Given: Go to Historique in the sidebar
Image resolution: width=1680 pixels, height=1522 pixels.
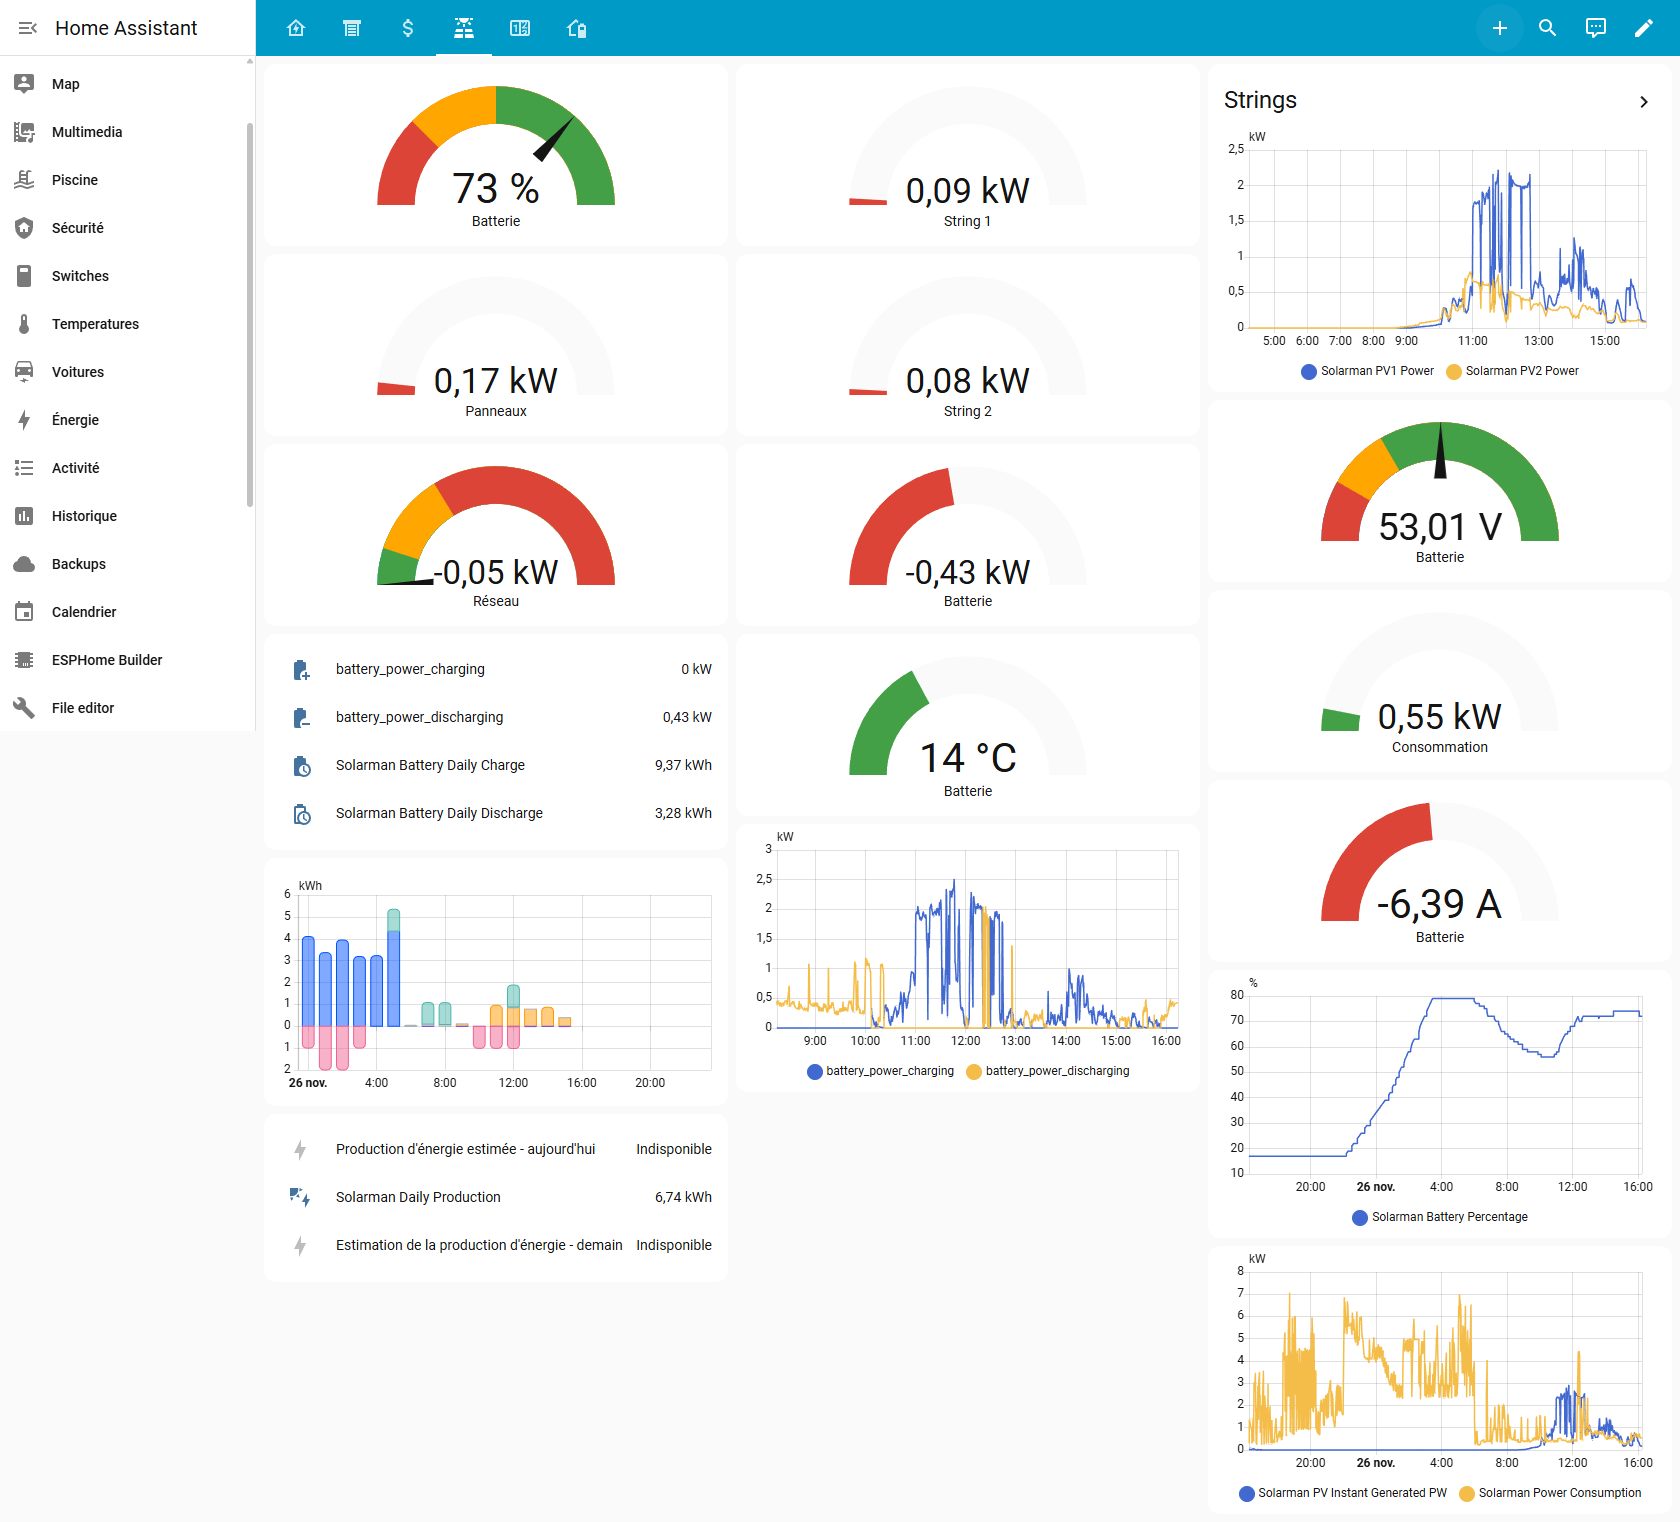Looking at the screenshot, I should click(84, 516).
